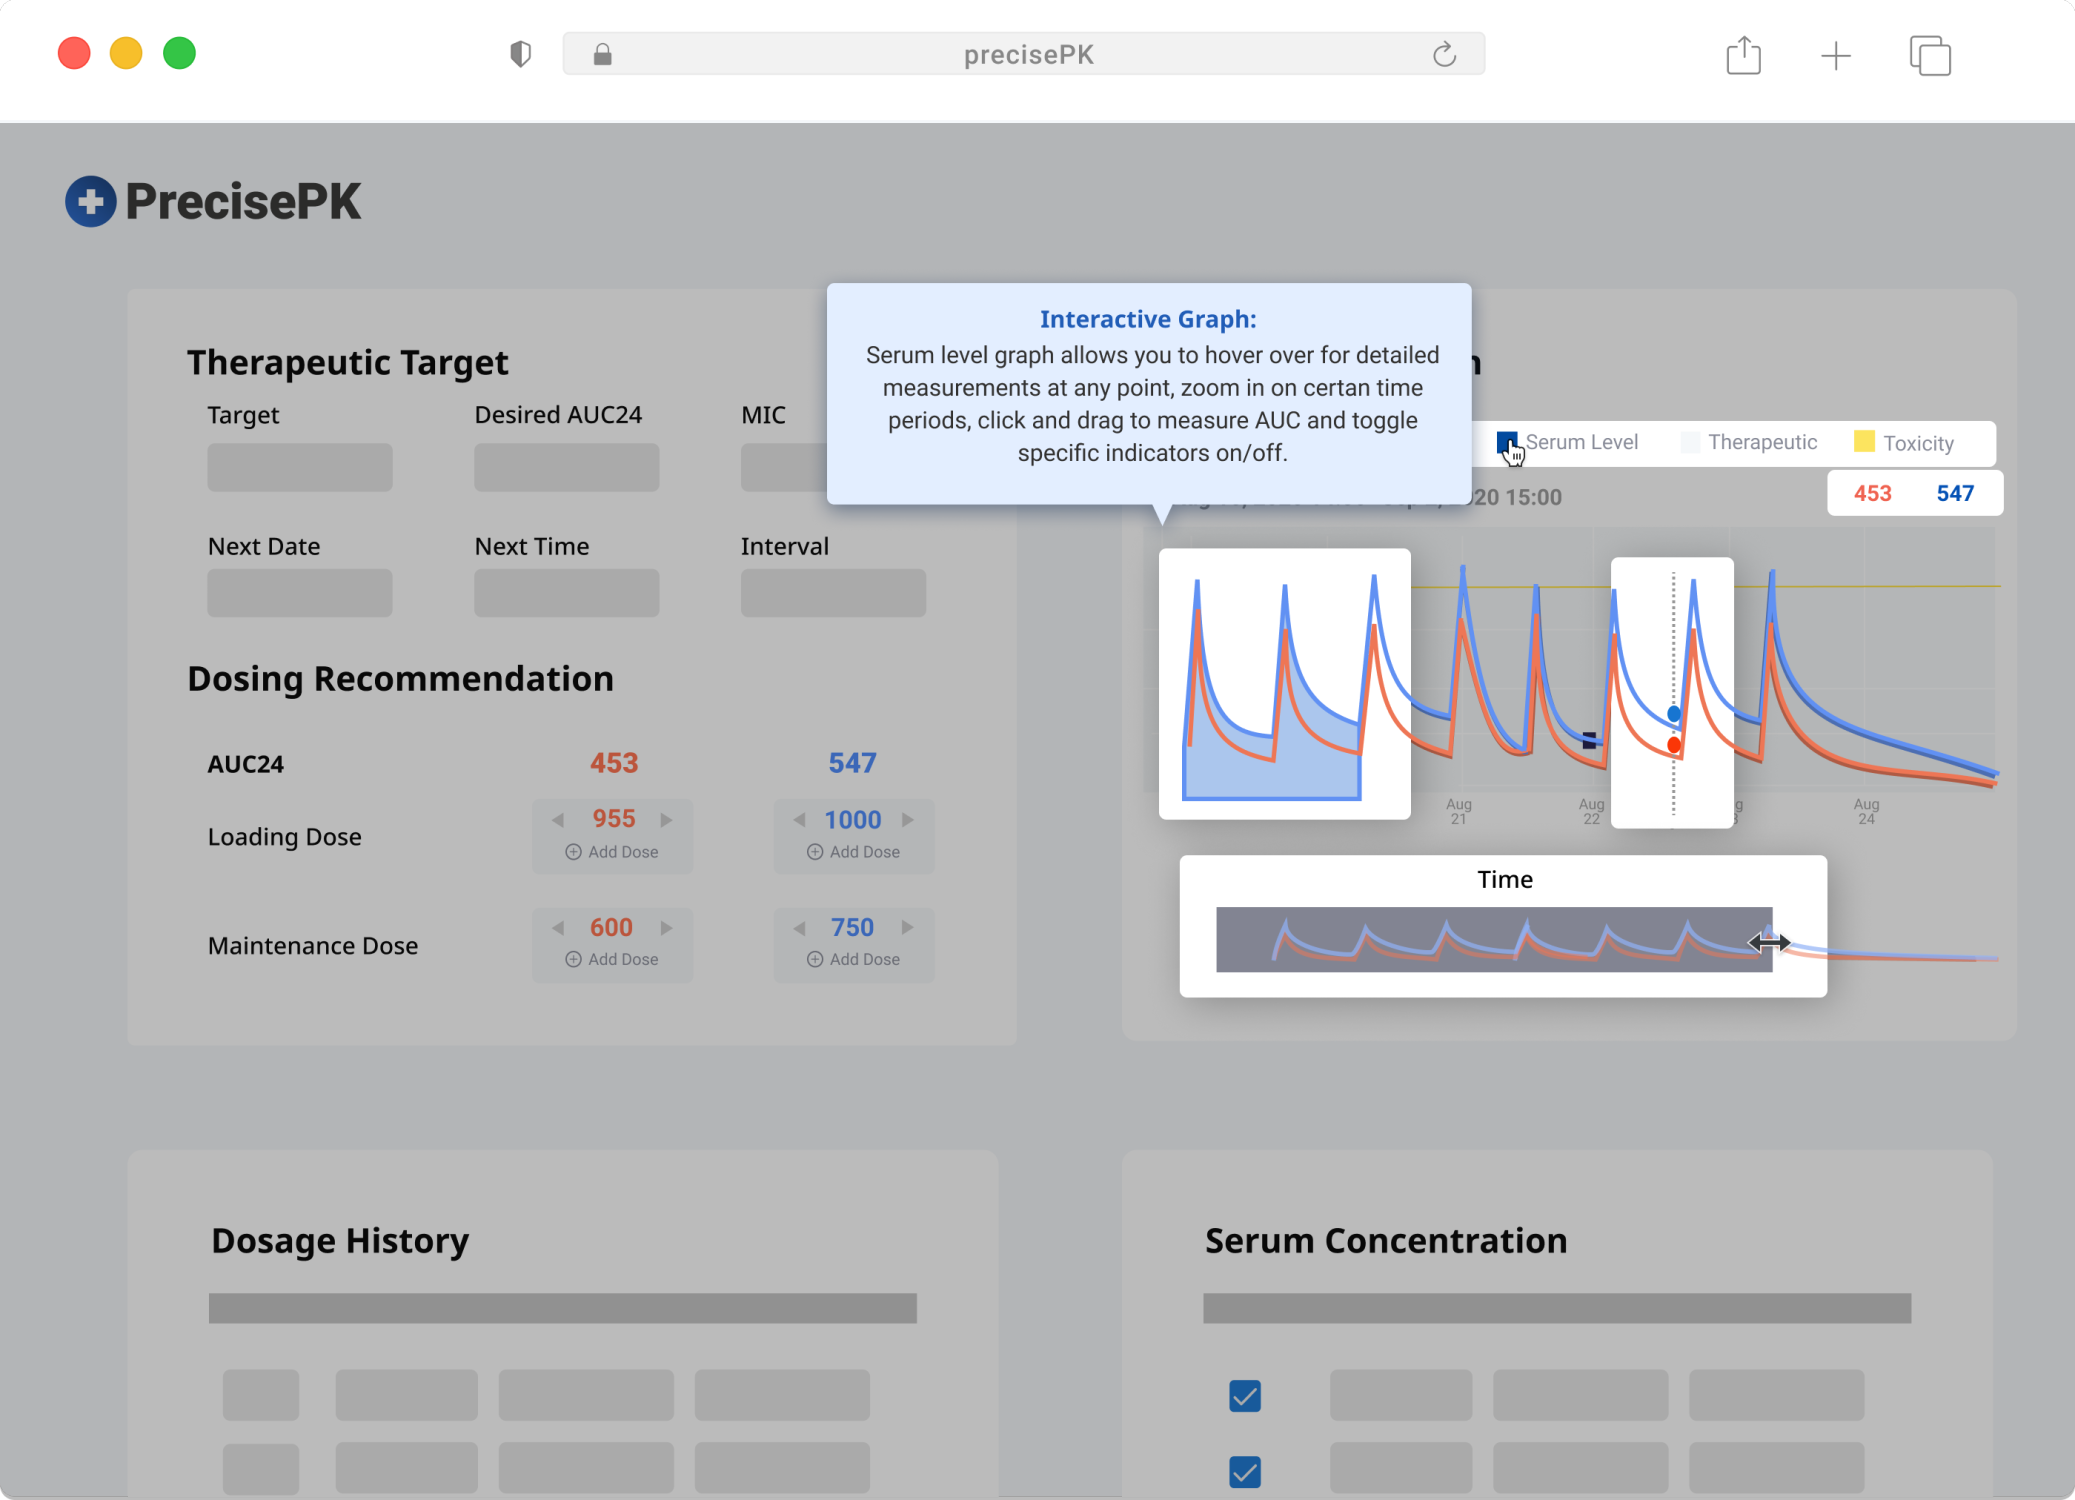Open a new tab with plus icon

(x=1835, y=55)
